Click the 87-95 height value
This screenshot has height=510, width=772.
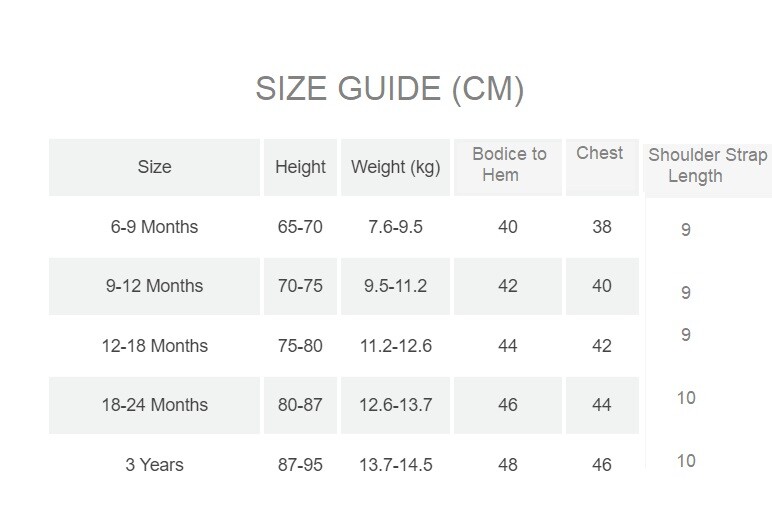point(300,465)
